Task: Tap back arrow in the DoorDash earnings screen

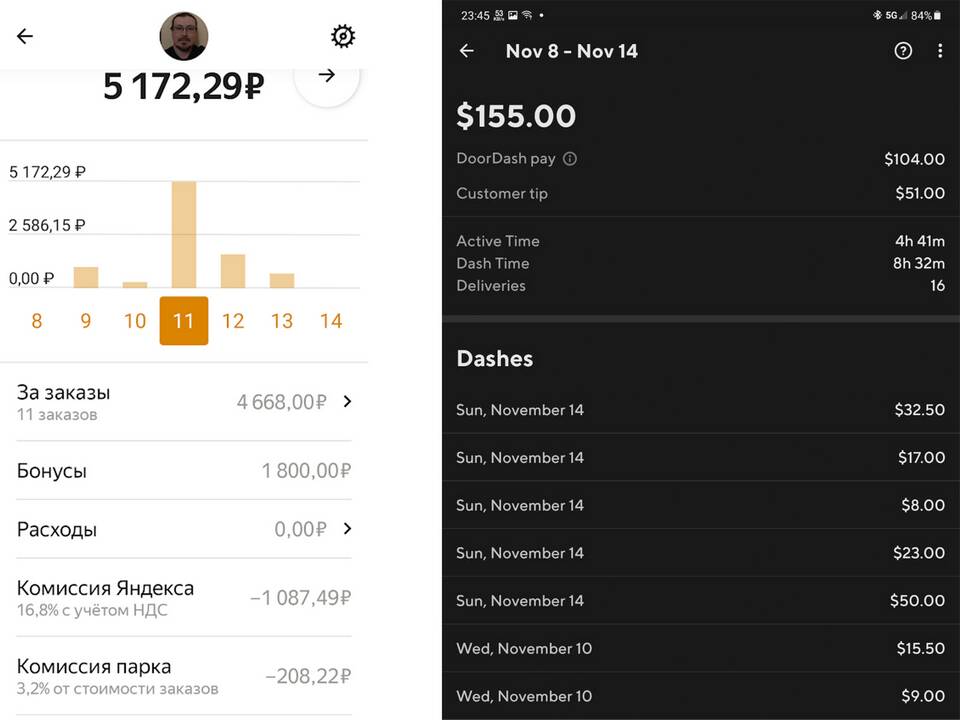Action: coord(467,51)
